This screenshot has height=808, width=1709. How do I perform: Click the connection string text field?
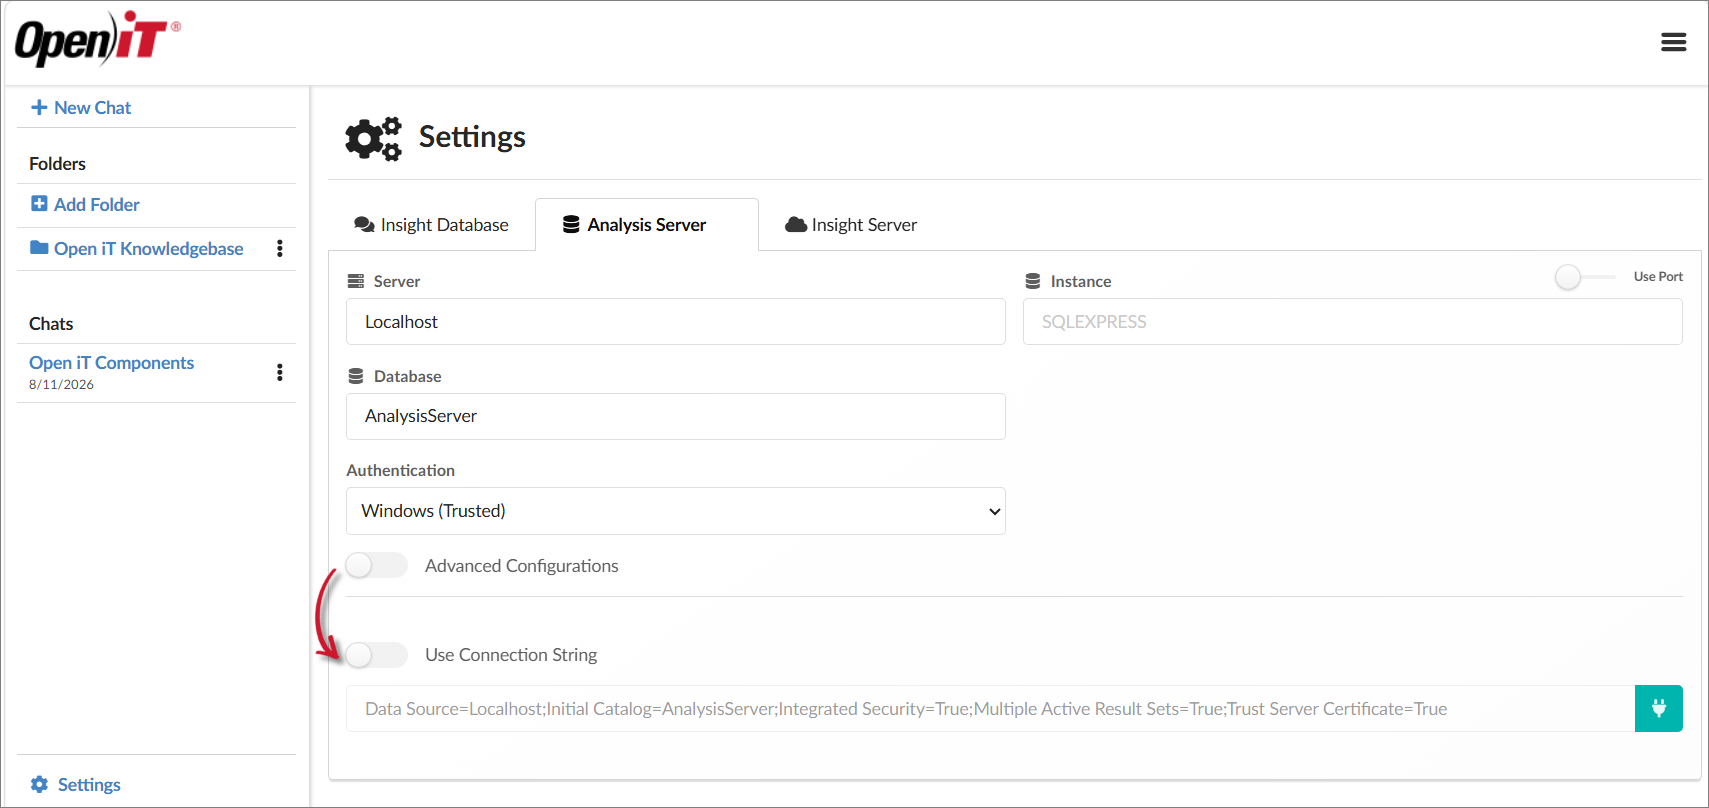(x=991, y=708)
